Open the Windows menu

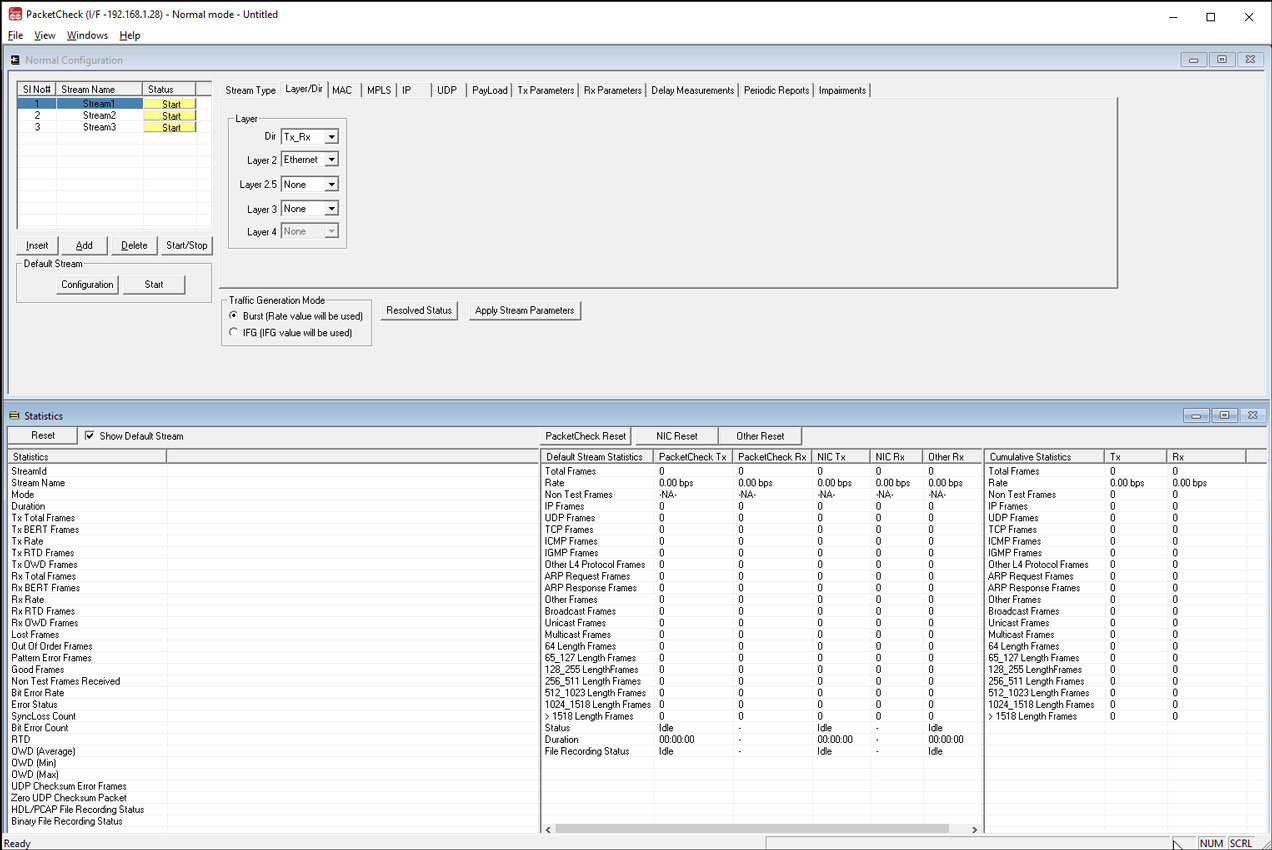(x=87, y=35)
